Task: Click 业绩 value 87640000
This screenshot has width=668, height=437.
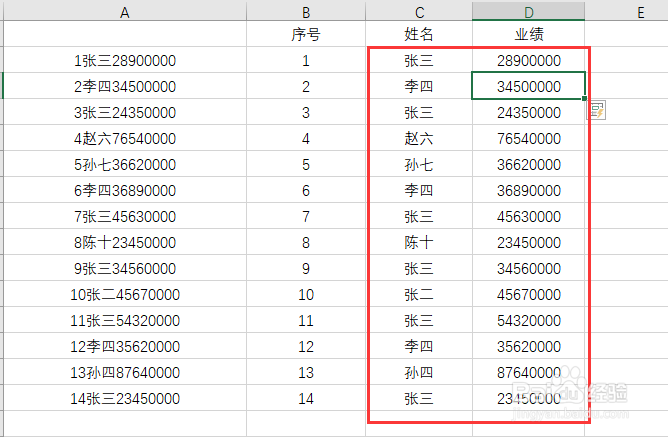Action: tap(529, 372)
